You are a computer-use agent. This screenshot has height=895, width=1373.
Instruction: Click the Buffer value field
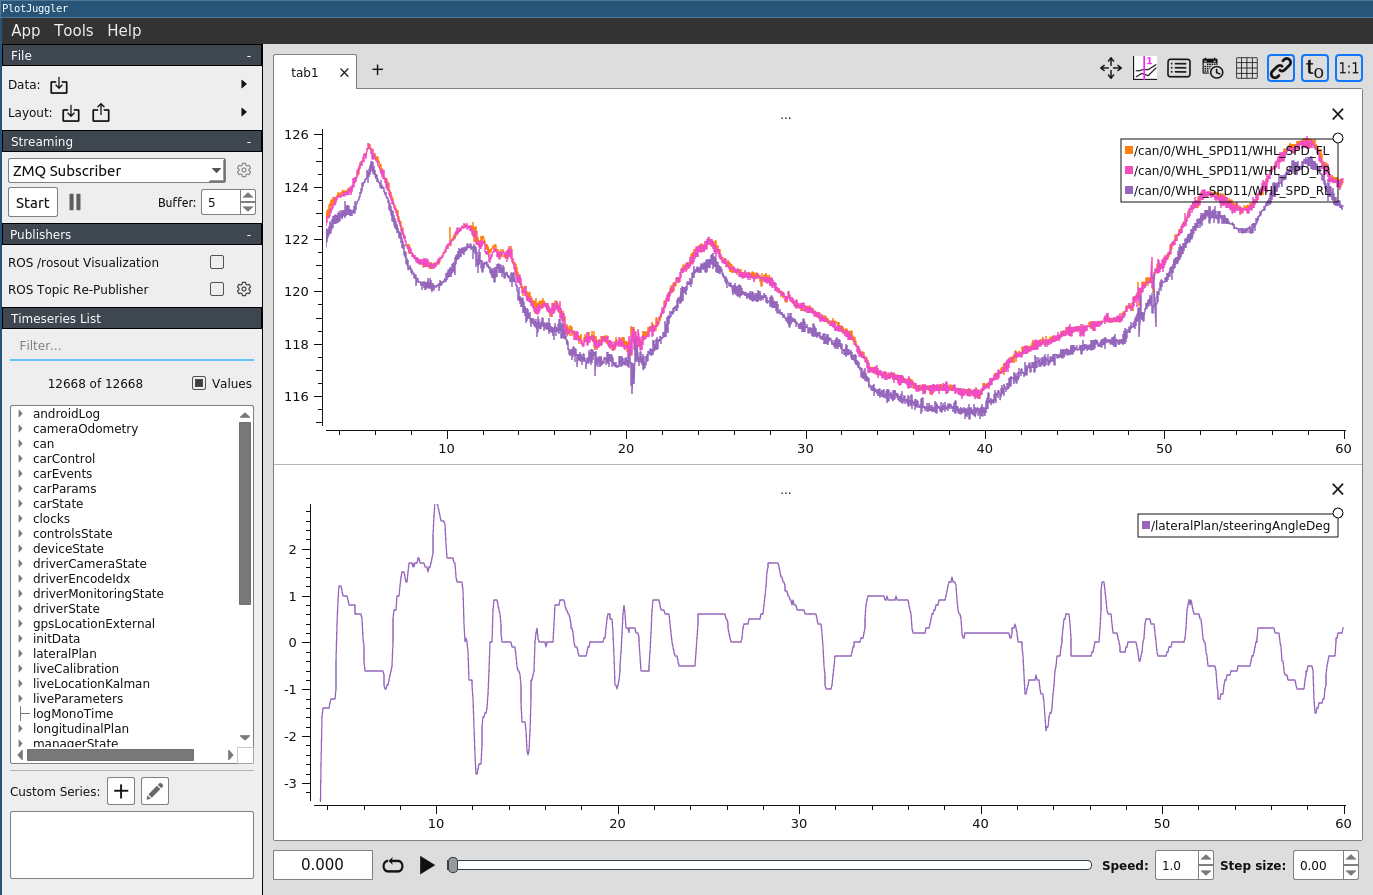[221, 202]
